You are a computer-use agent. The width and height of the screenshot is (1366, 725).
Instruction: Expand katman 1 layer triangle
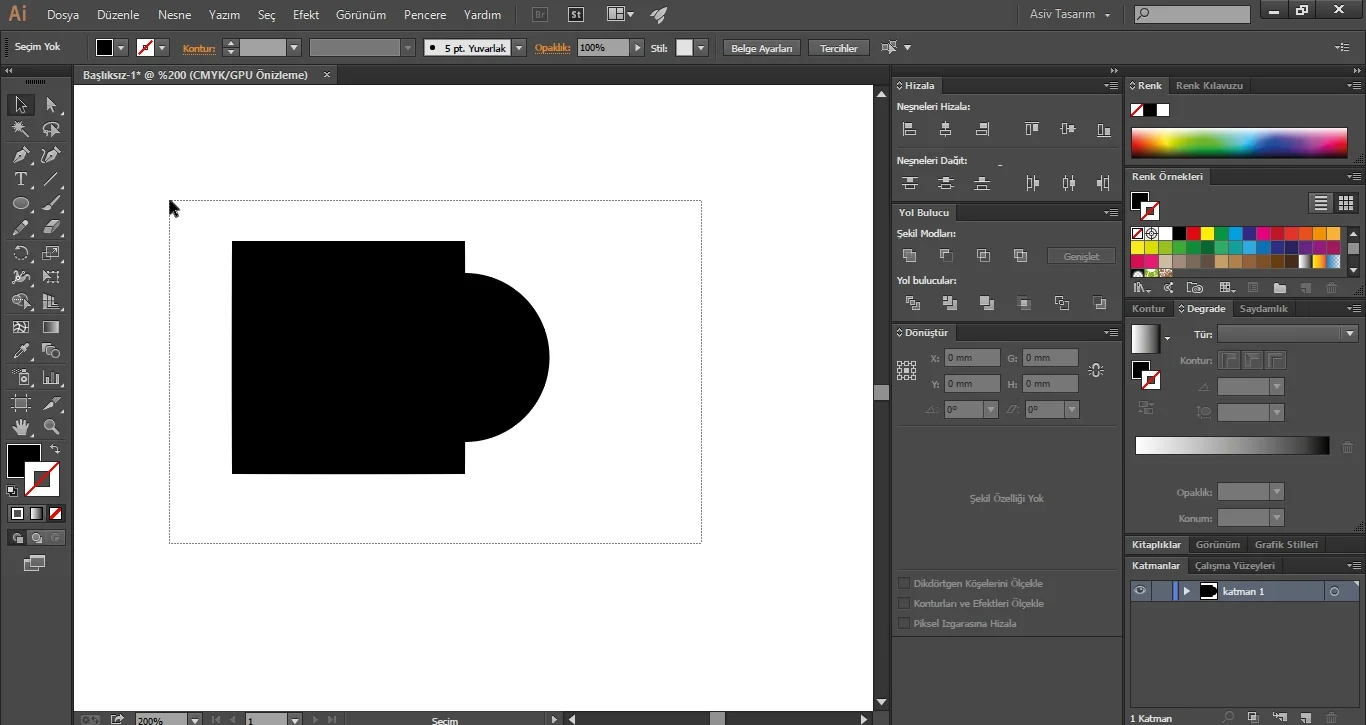pos(1187,591)
